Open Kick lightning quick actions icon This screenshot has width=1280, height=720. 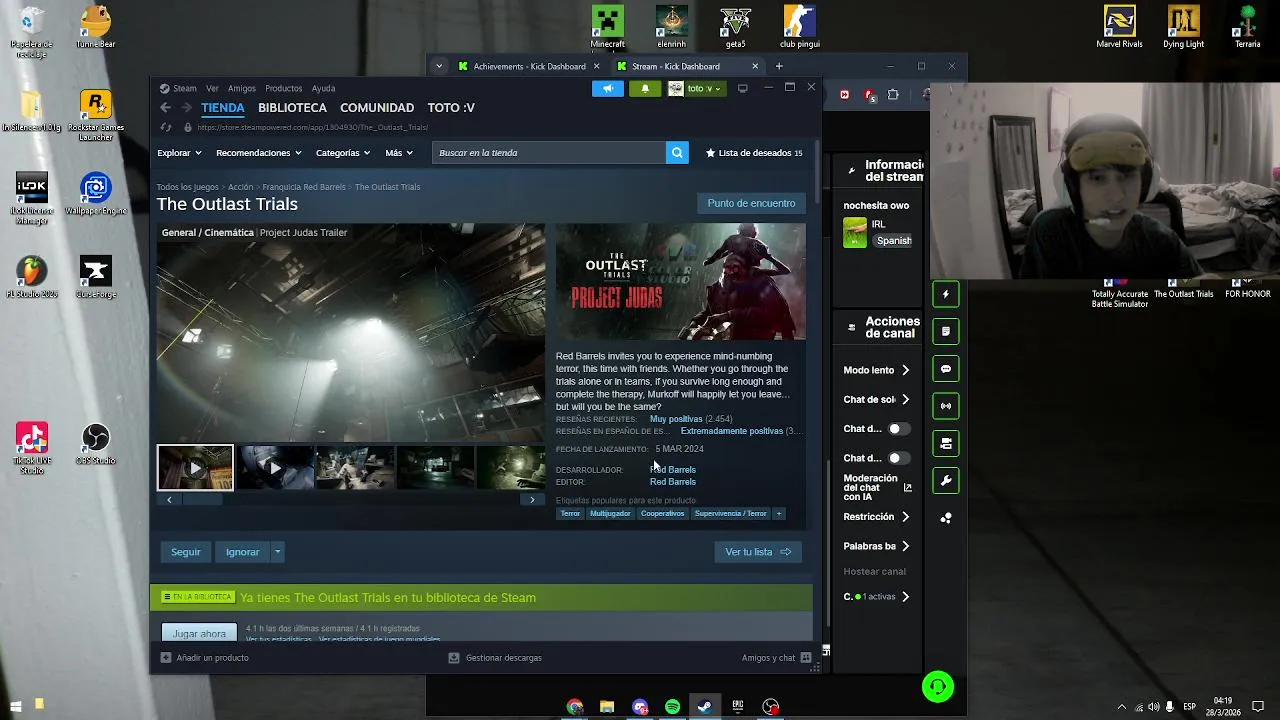point(946,294)
